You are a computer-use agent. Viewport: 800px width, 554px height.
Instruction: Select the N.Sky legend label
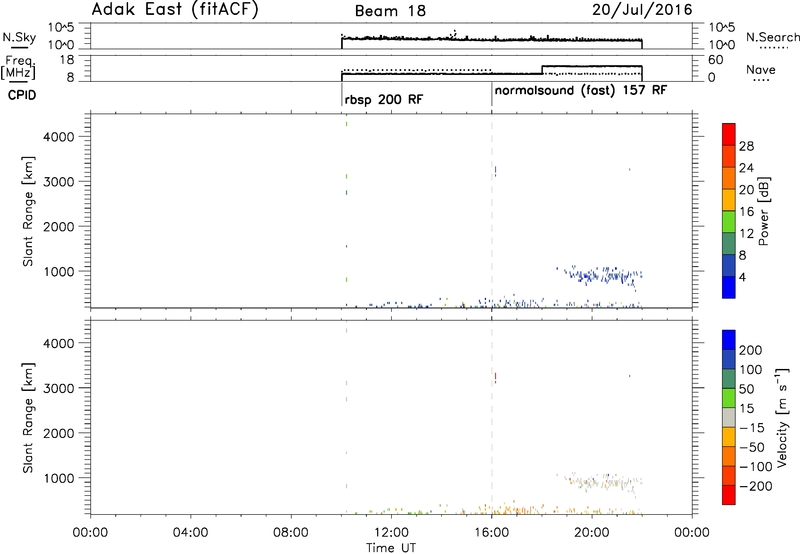point(19,37)
